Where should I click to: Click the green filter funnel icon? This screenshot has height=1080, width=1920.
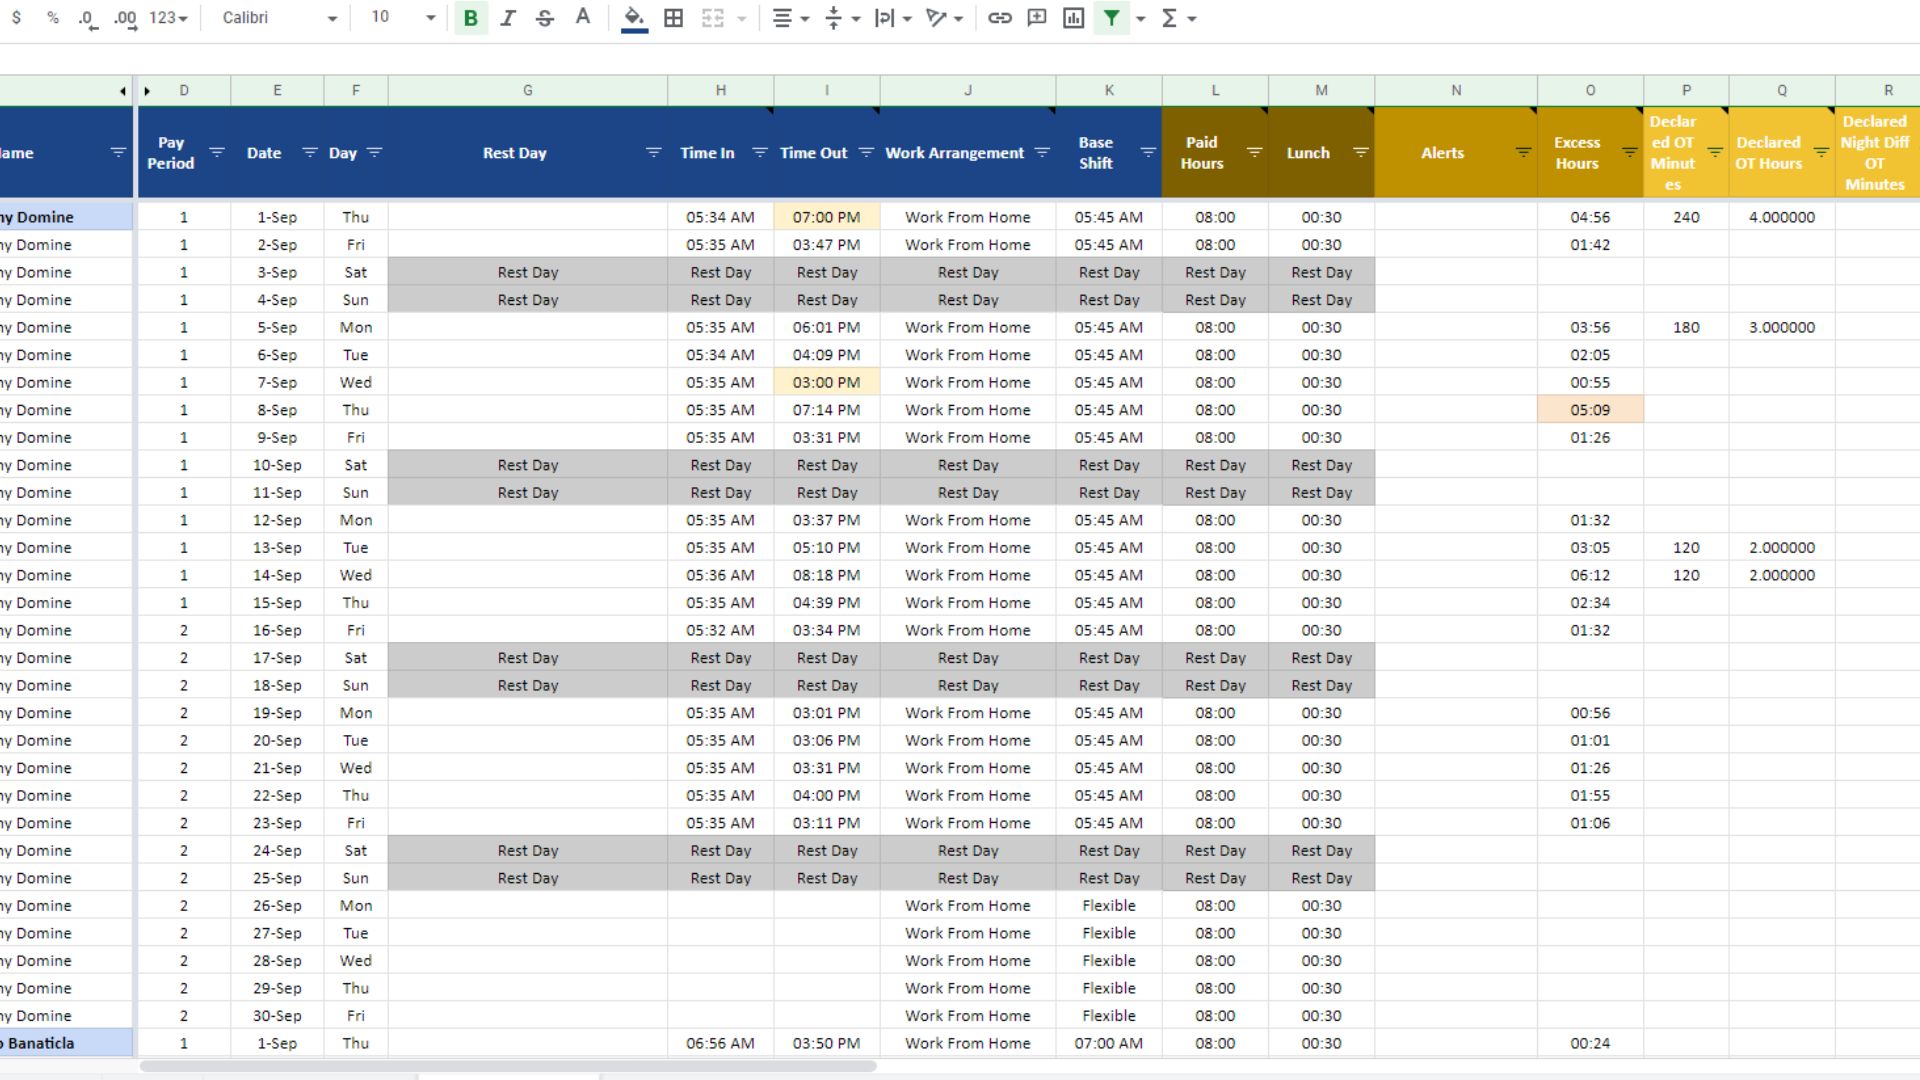click(x=1111, y=18)
